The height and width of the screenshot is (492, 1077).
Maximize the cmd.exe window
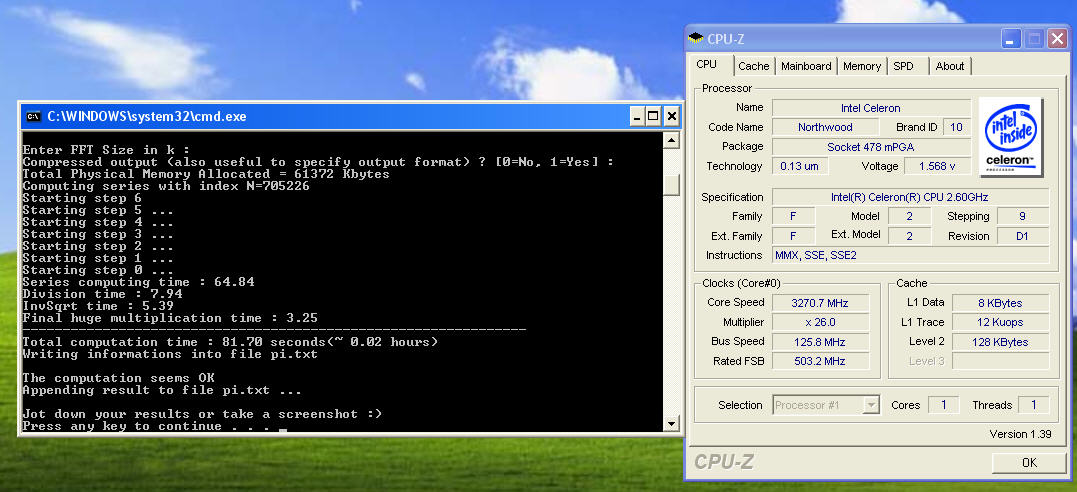pos(653,116)
